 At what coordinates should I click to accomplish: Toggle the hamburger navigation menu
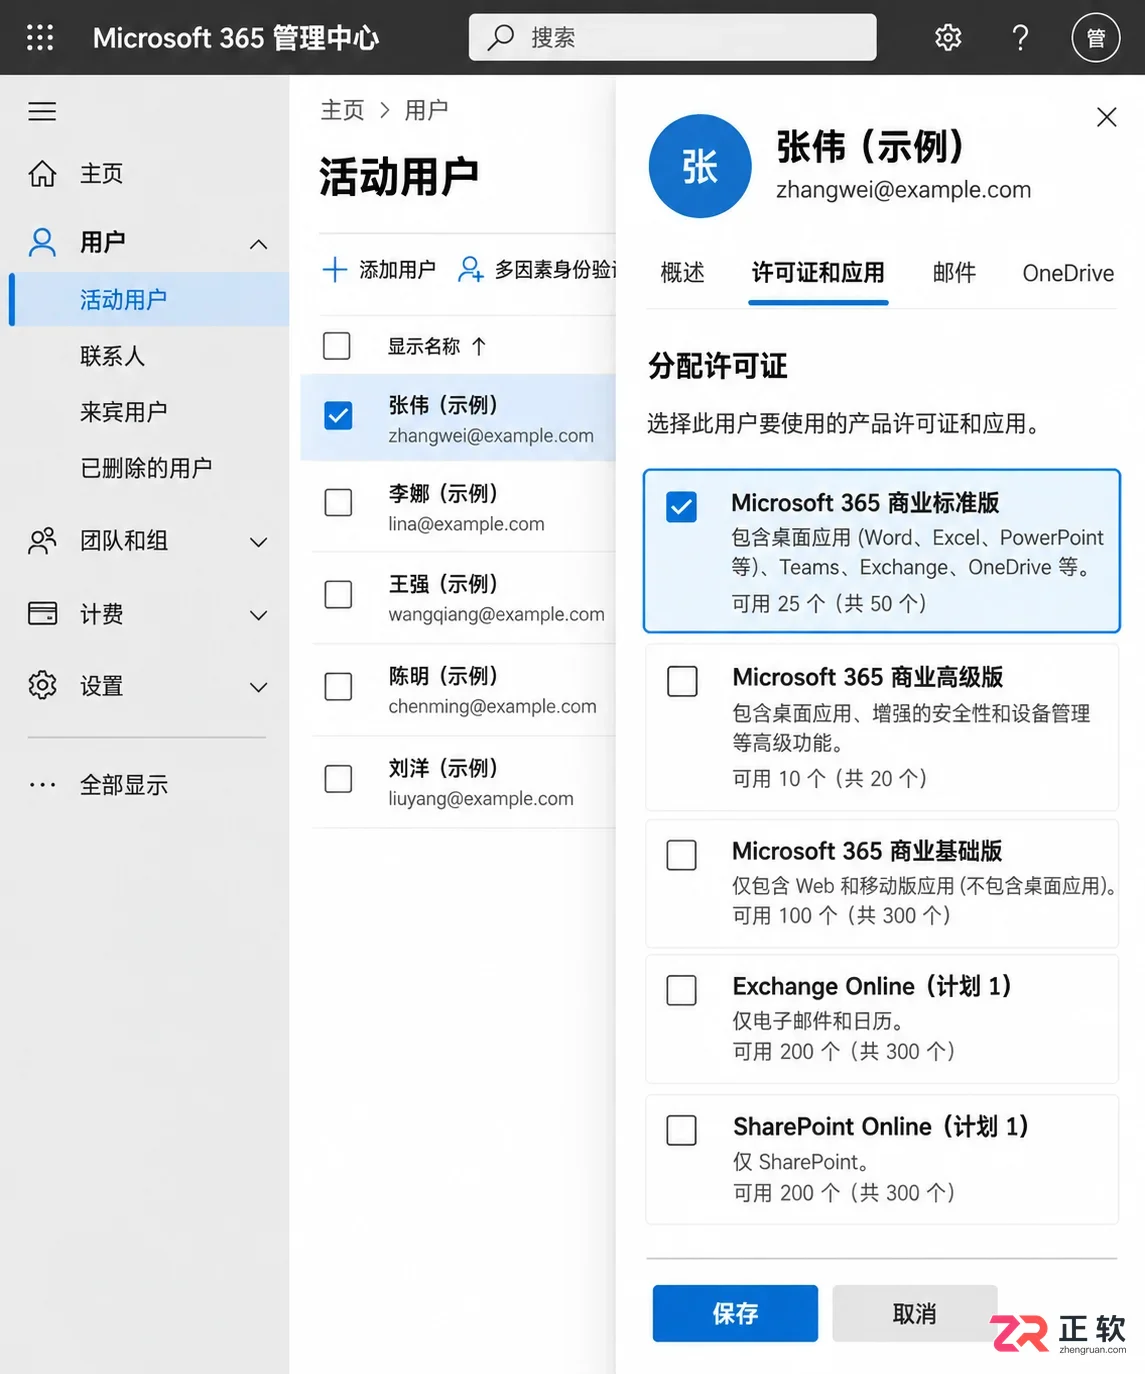[42, 111]
